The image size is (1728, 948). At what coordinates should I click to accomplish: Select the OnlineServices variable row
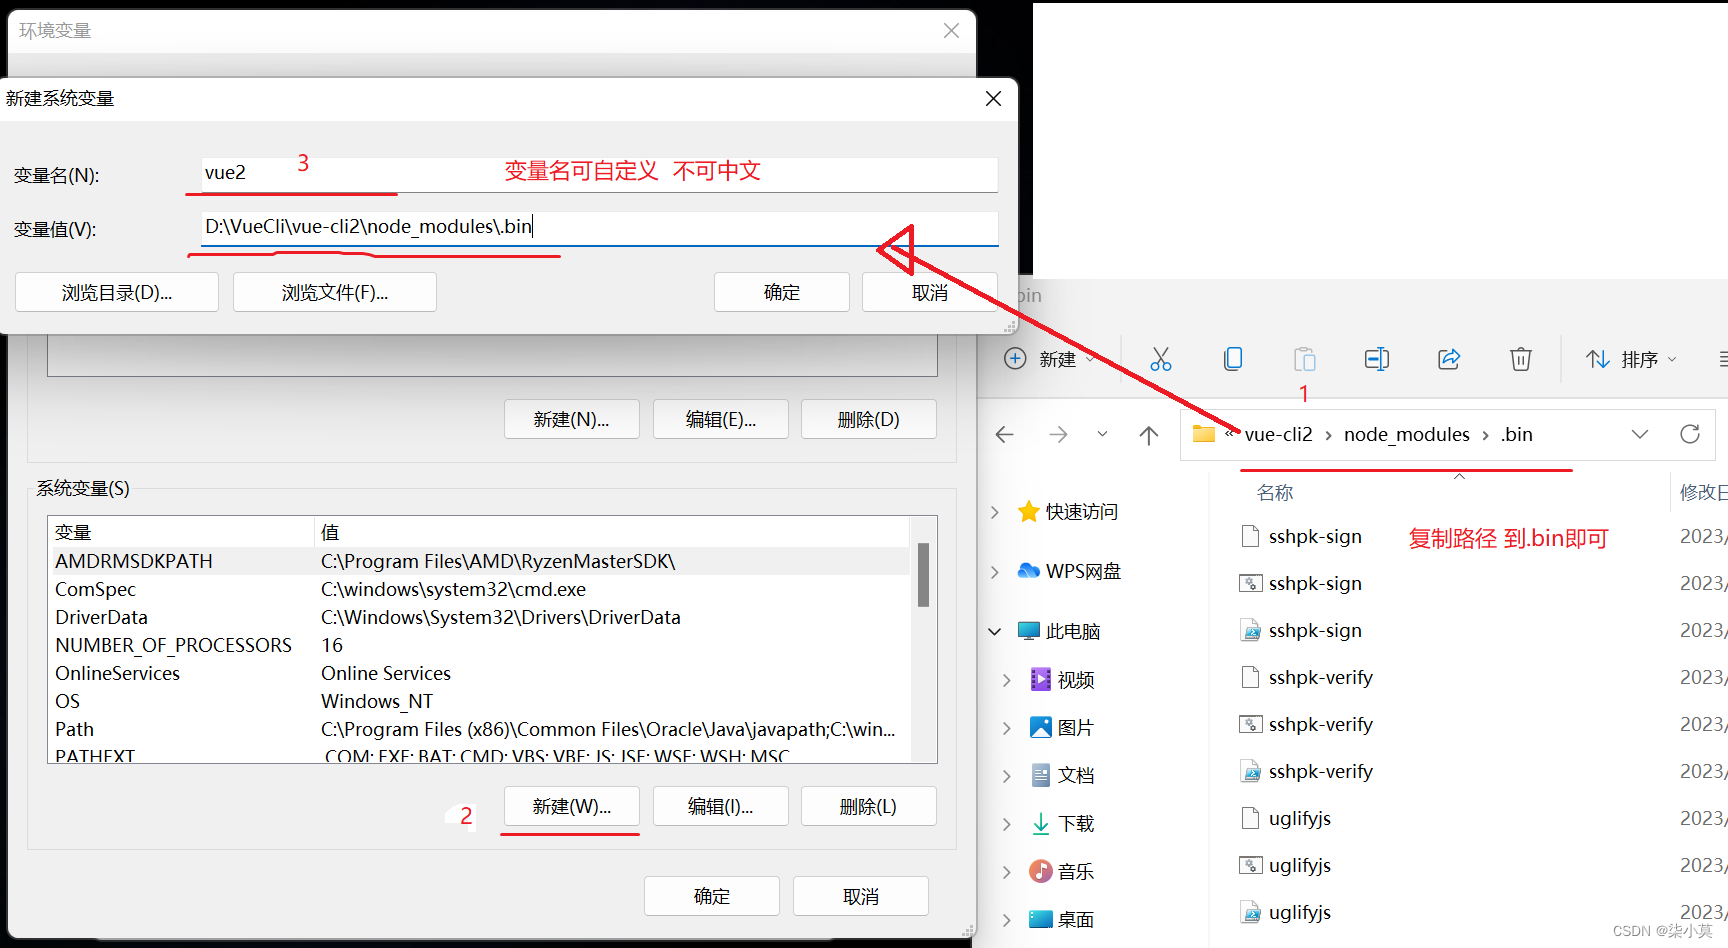point(479,673)
